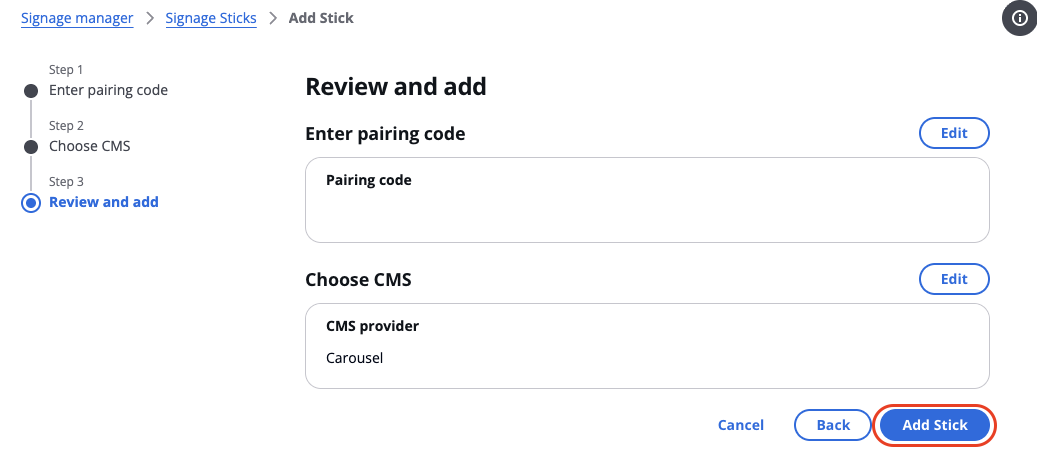
Task: Click the Step 2 circle indicator
Action: [x=31, y=147]
